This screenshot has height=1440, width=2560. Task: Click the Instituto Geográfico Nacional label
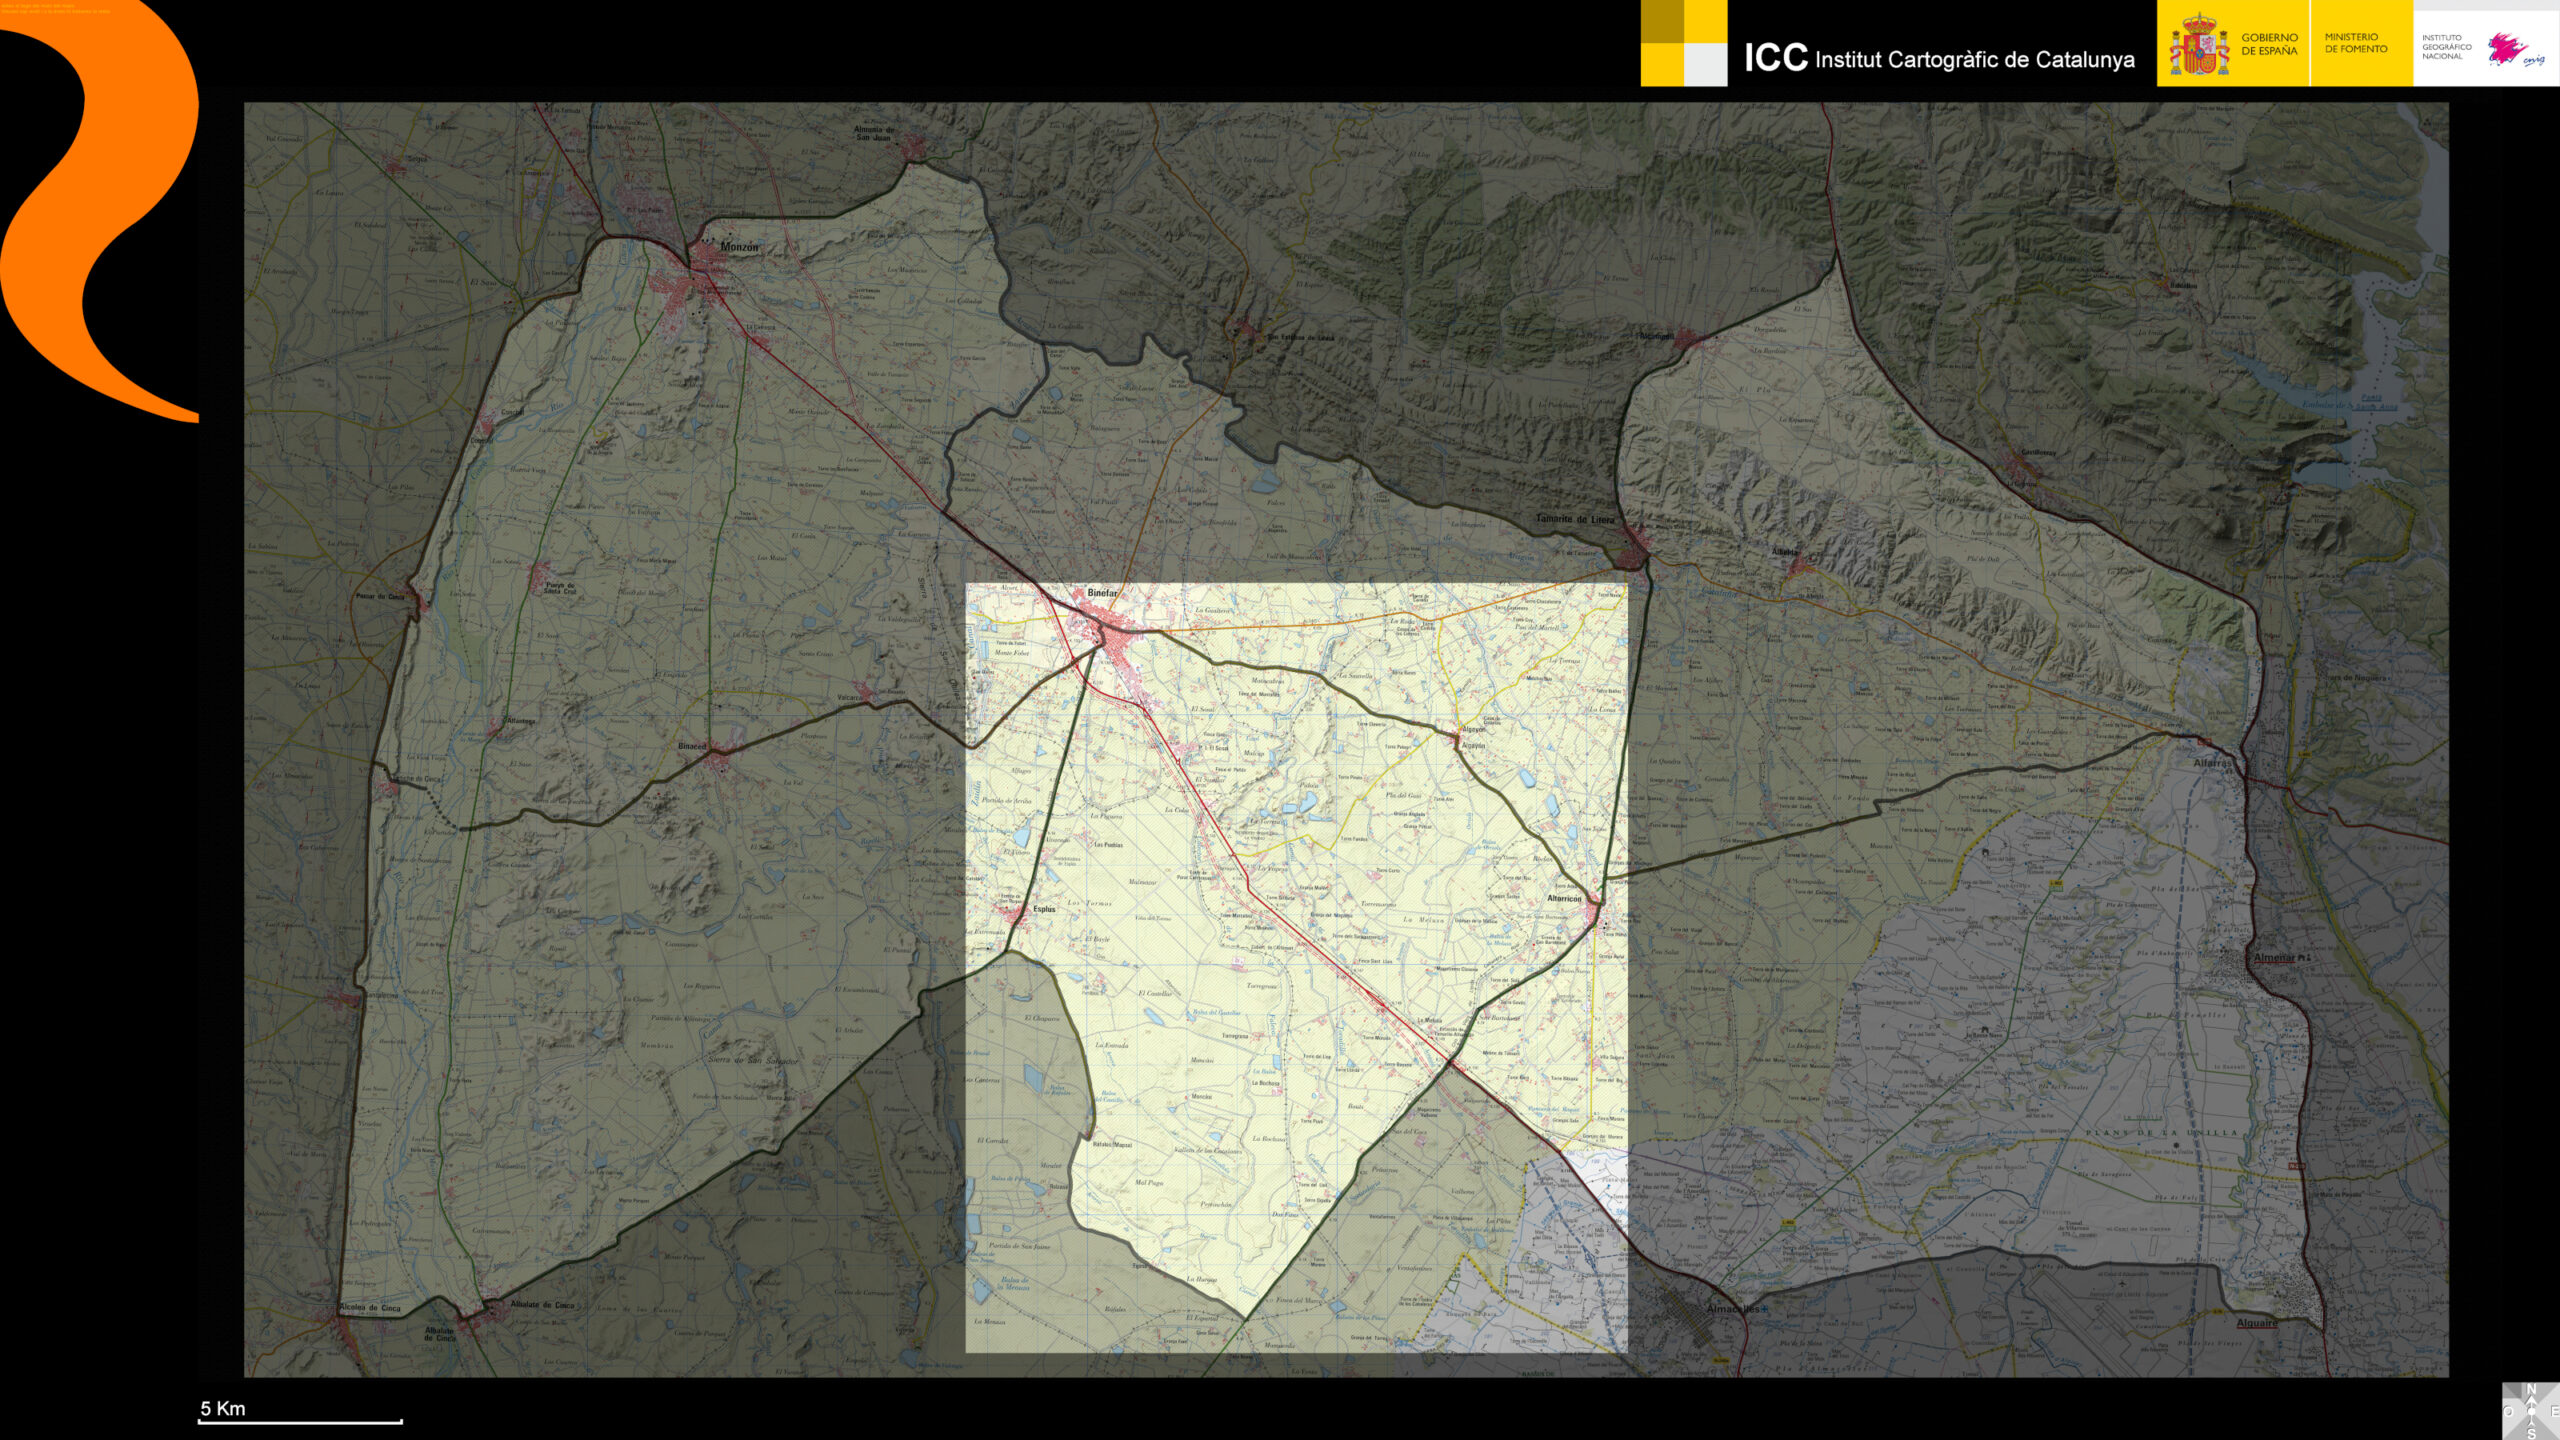pyautogui.click(x=2446, y=47)
